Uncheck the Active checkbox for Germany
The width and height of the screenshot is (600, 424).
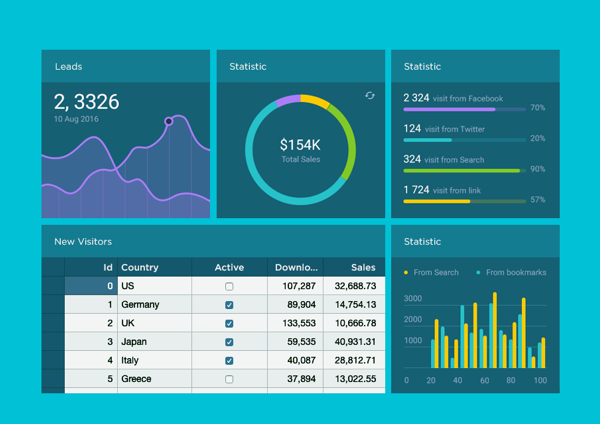coord(229,305)
